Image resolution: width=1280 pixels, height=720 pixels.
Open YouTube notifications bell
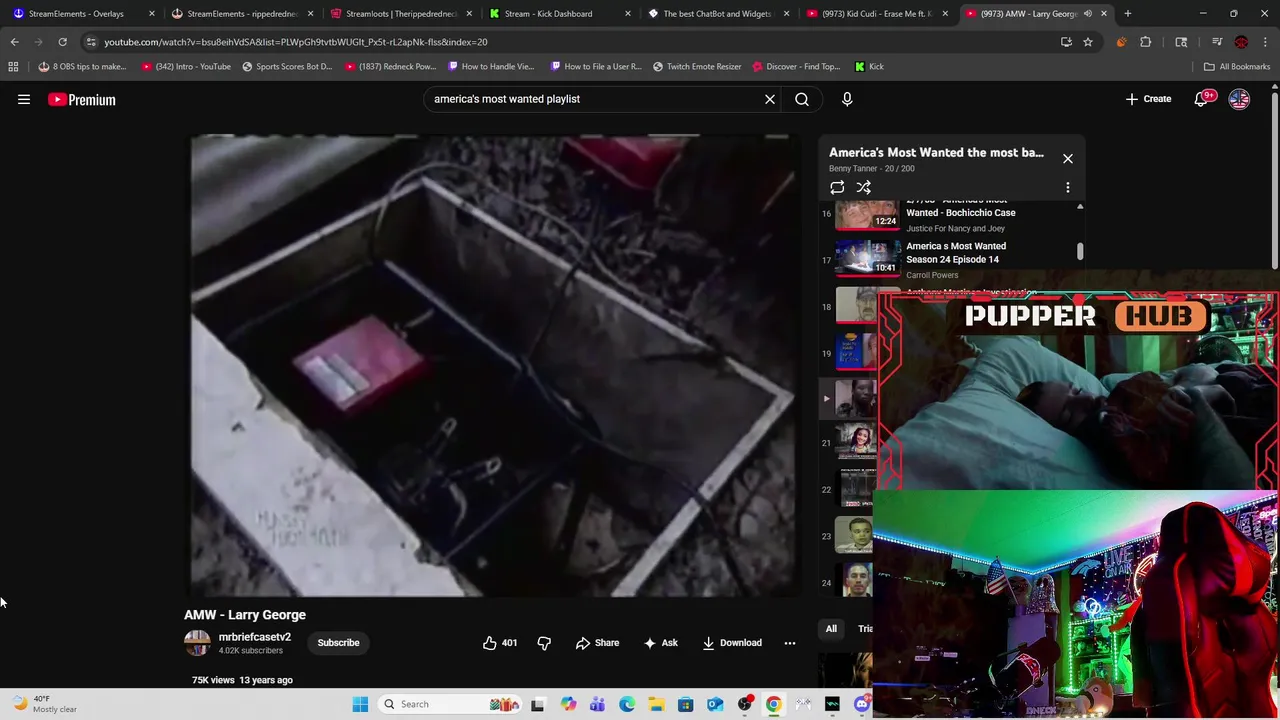(x=1202, y=99)
